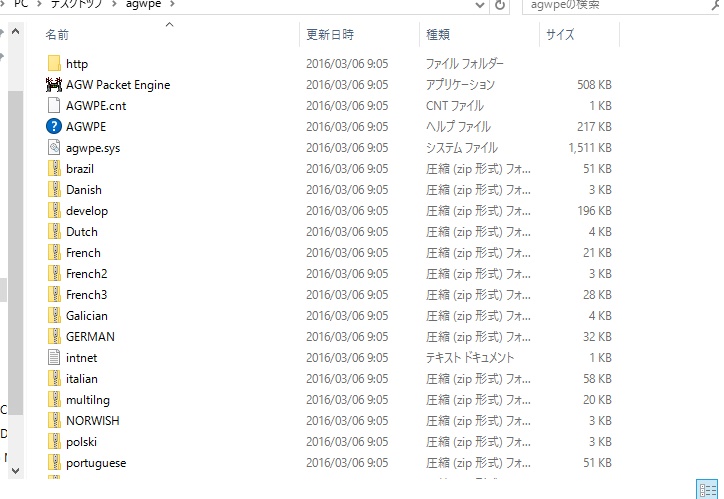The width and height of the screenshot is (724, 499).
Task: Select the file name multilng
Action: [88, 400]
